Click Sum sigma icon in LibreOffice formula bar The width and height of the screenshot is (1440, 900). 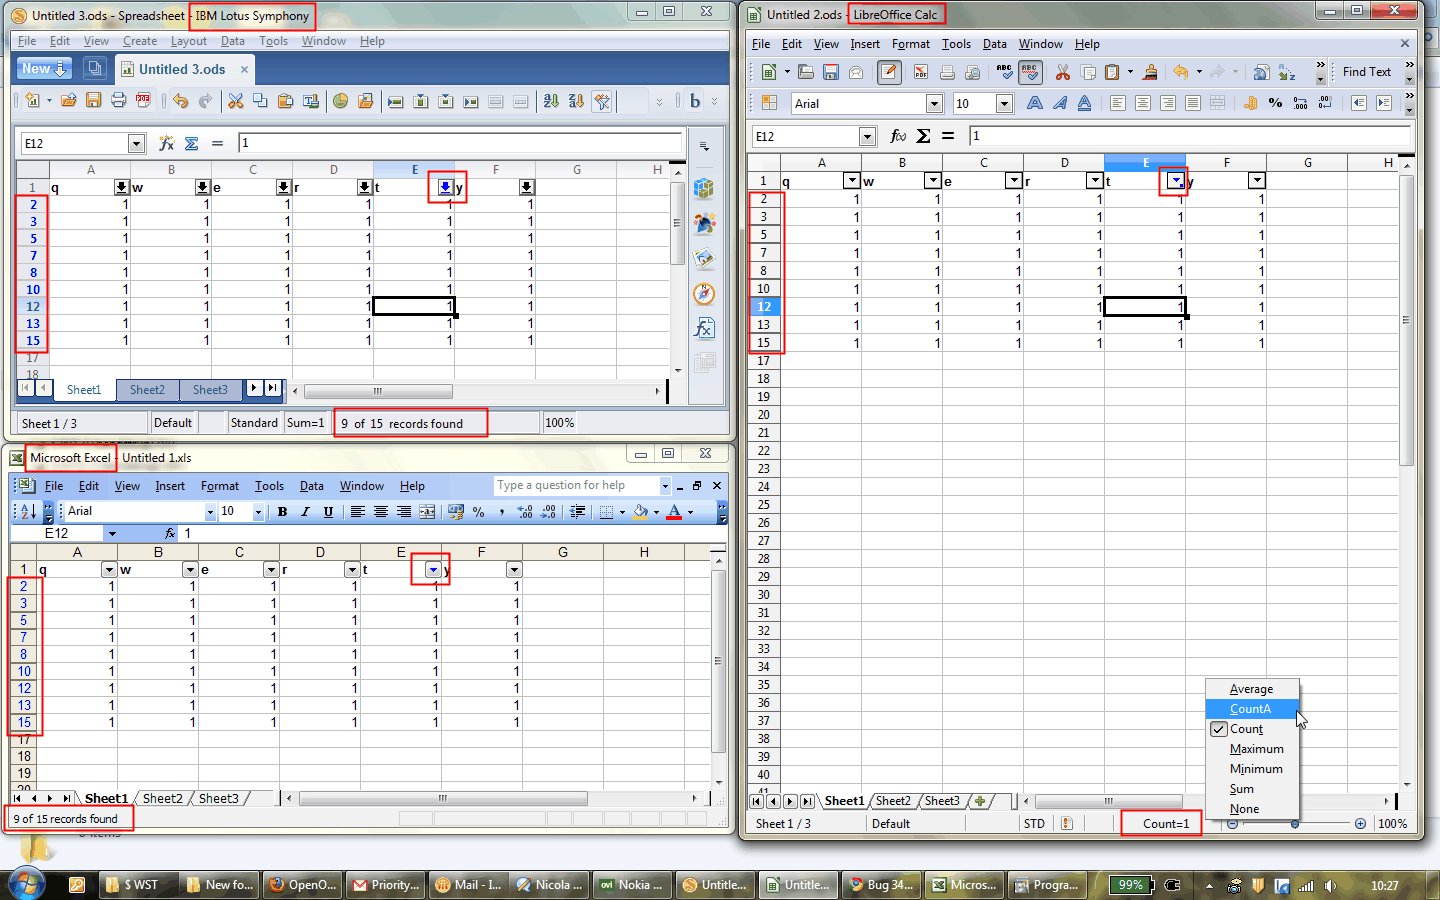point(923,136)
